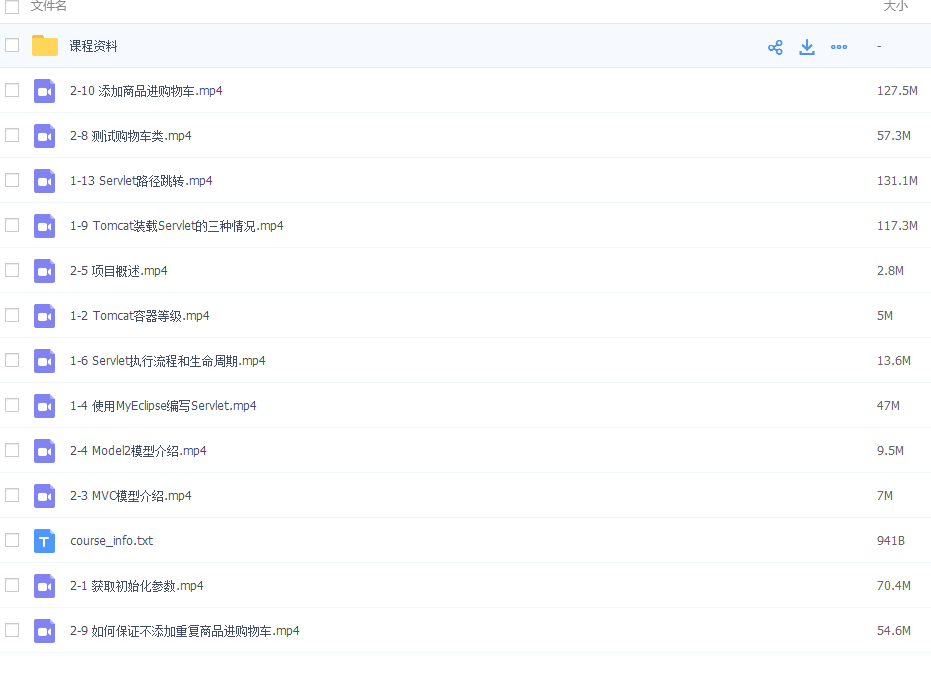Click video icon of 2-3 MVC模型介绍.mp4

click(45, 496)
